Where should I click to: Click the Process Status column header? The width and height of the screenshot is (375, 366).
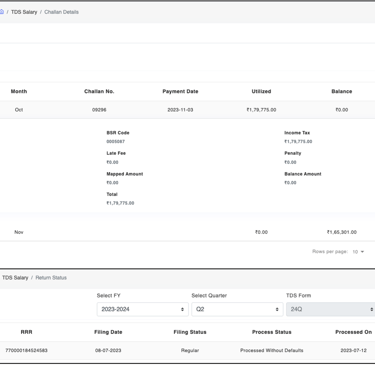272,332
